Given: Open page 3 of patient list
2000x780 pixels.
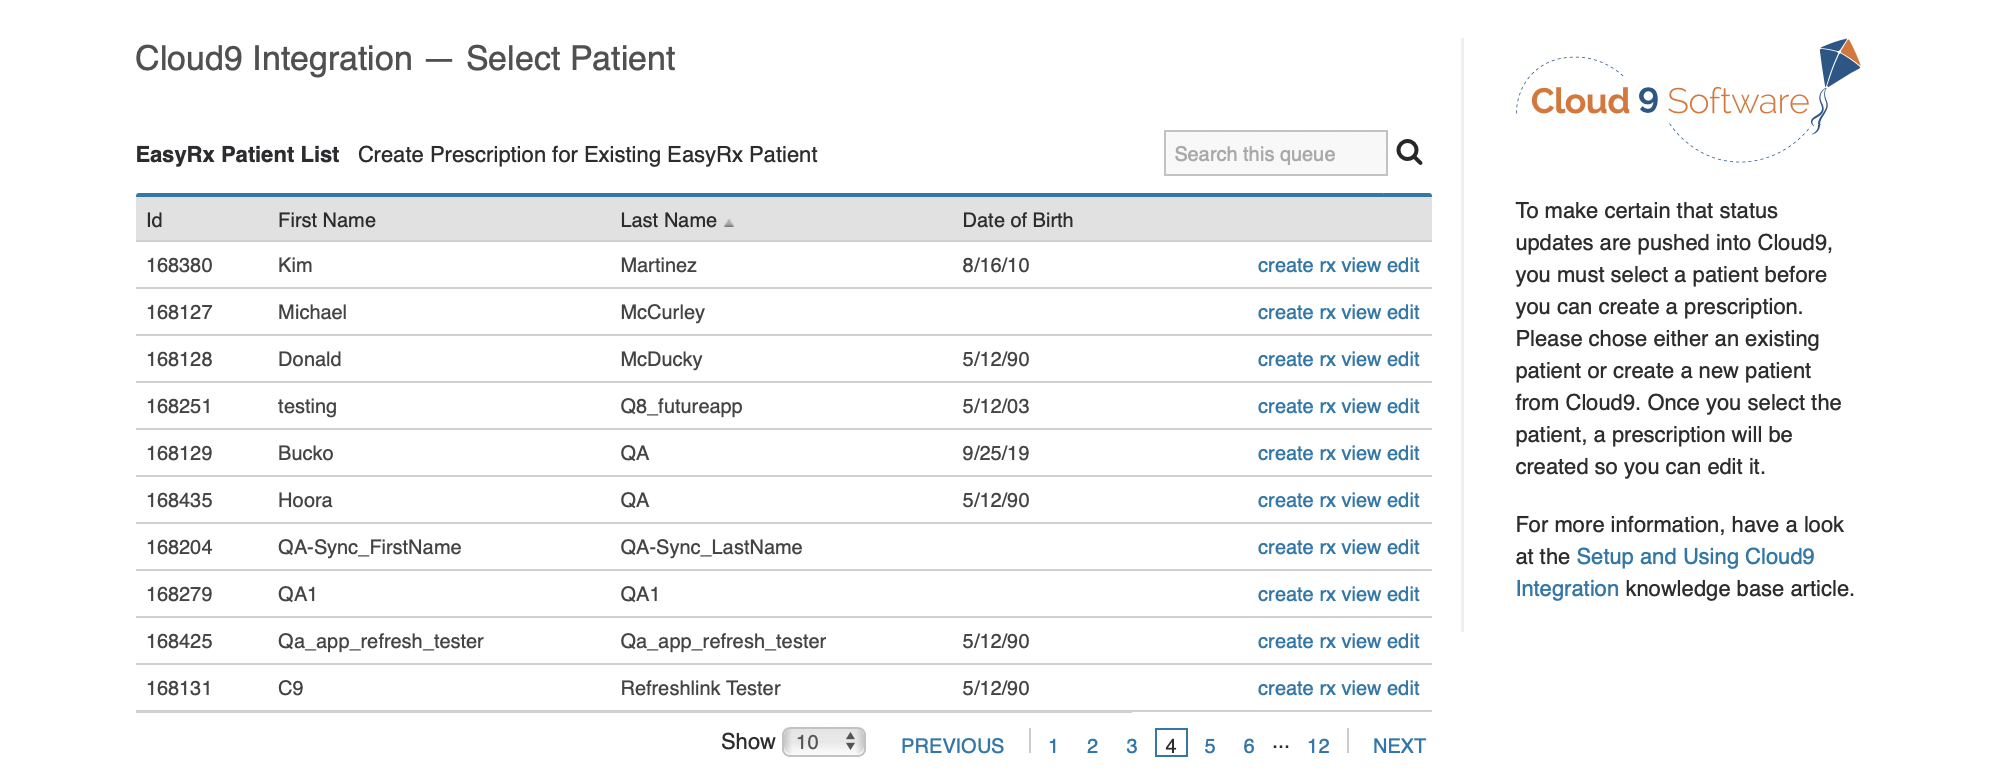Looking at the screenshot, I should [x=1131, y=746].
